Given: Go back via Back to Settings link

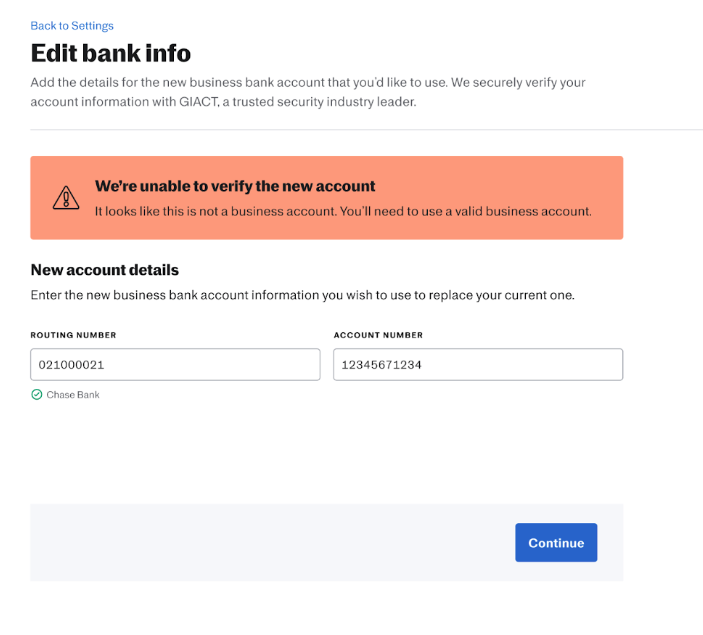Looking at the screenshot, I should [x=72, y=26].
